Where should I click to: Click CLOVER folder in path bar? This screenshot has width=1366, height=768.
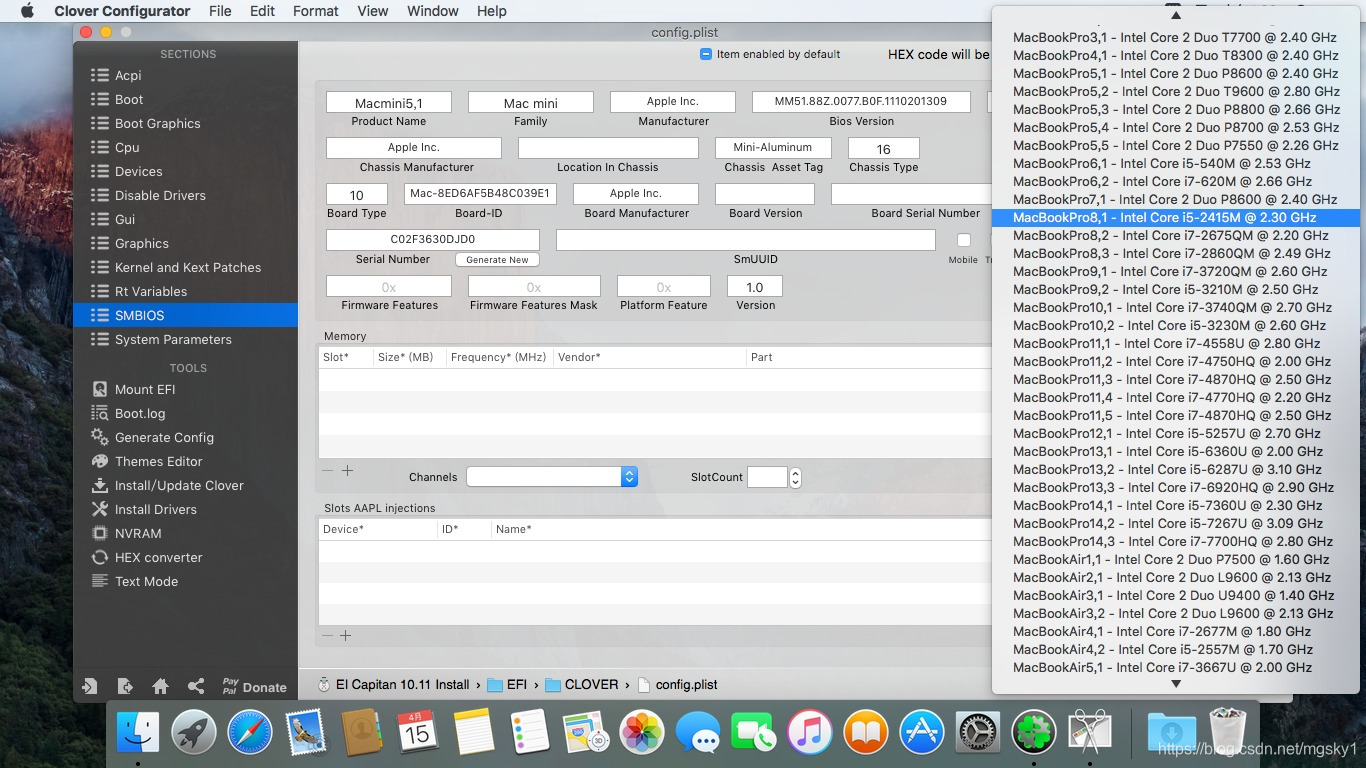[581, 685]
